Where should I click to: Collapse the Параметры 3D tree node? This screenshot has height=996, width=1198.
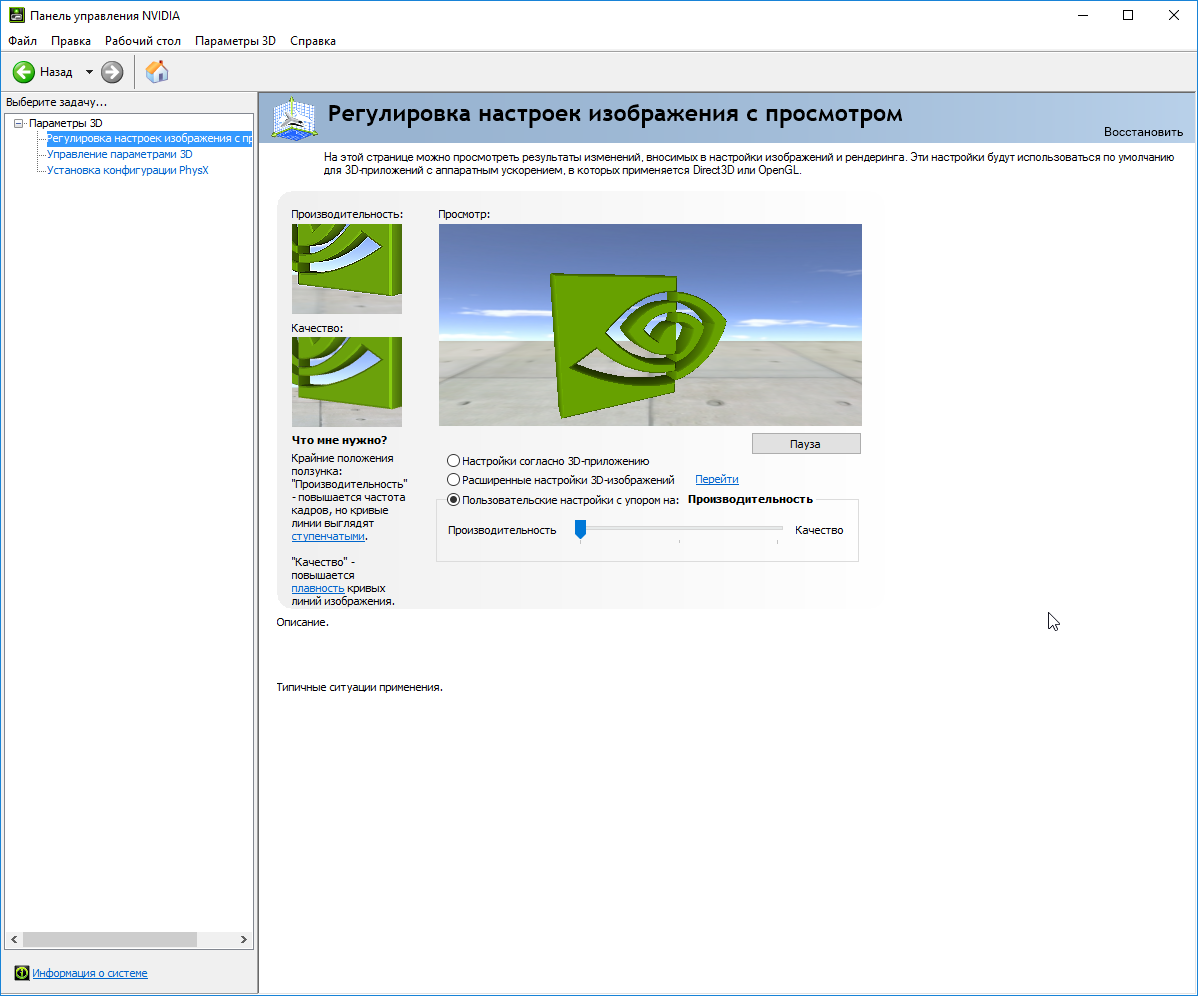19,123
